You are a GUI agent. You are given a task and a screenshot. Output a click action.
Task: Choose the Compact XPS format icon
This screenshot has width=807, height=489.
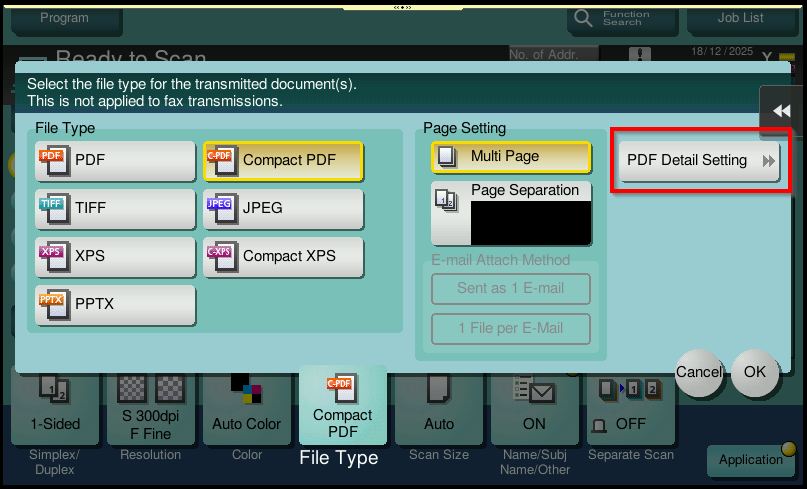(x=222, y=256)
